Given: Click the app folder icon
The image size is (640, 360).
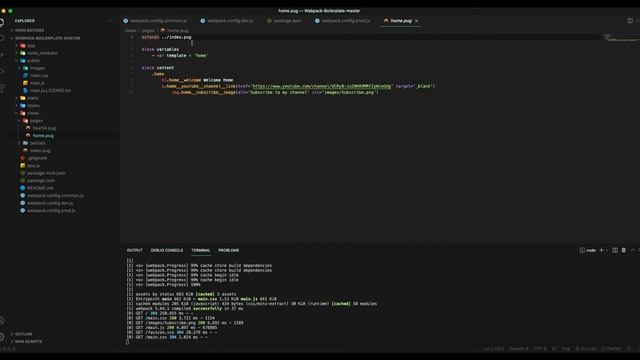Looking at the screenshot, I should click(23, 45).
